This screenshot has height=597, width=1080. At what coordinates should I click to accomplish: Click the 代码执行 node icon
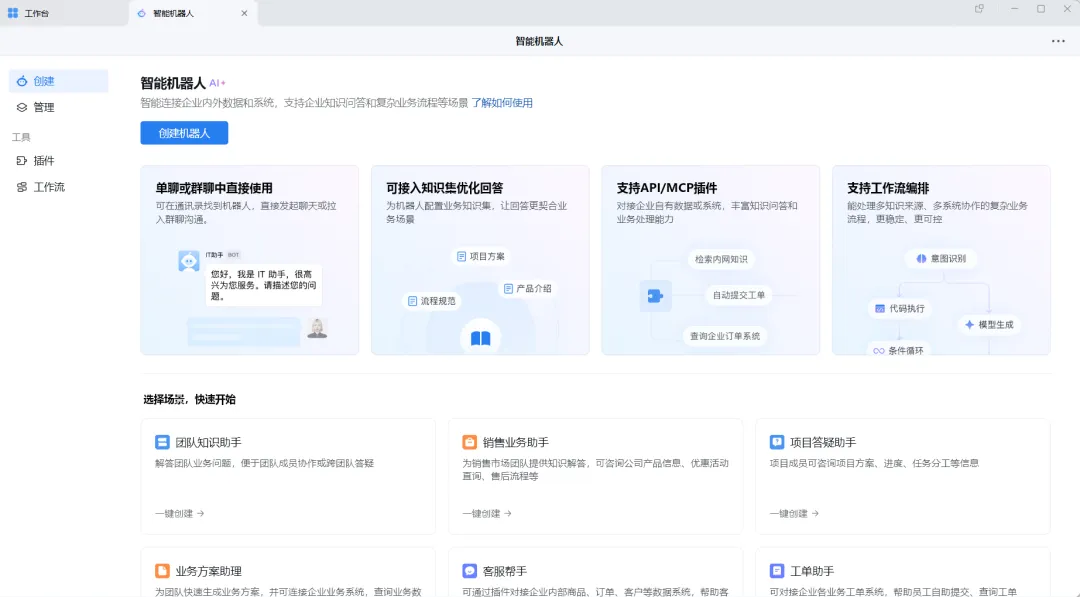point(880,308)
